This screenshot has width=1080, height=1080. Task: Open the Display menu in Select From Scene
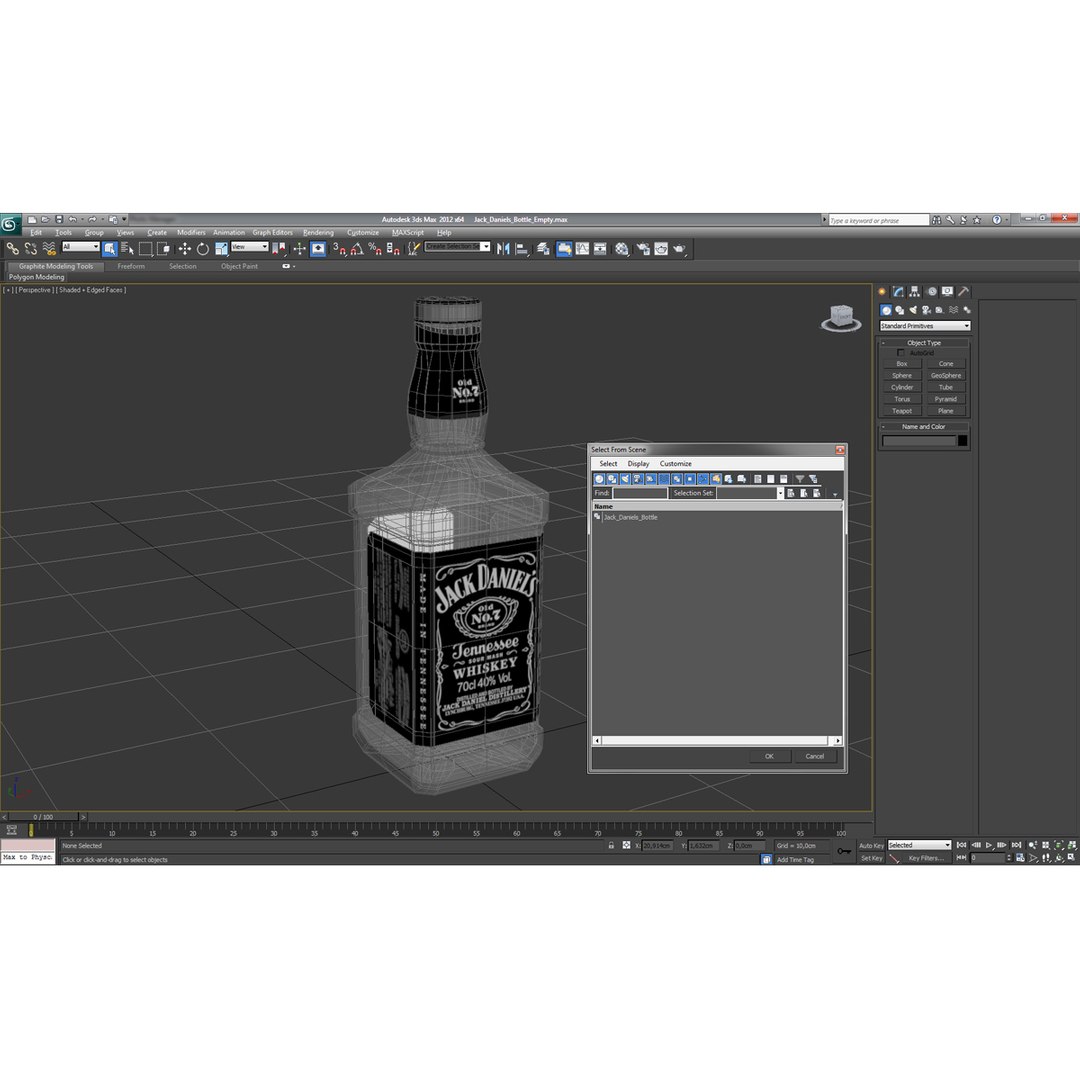pos(638,464)
